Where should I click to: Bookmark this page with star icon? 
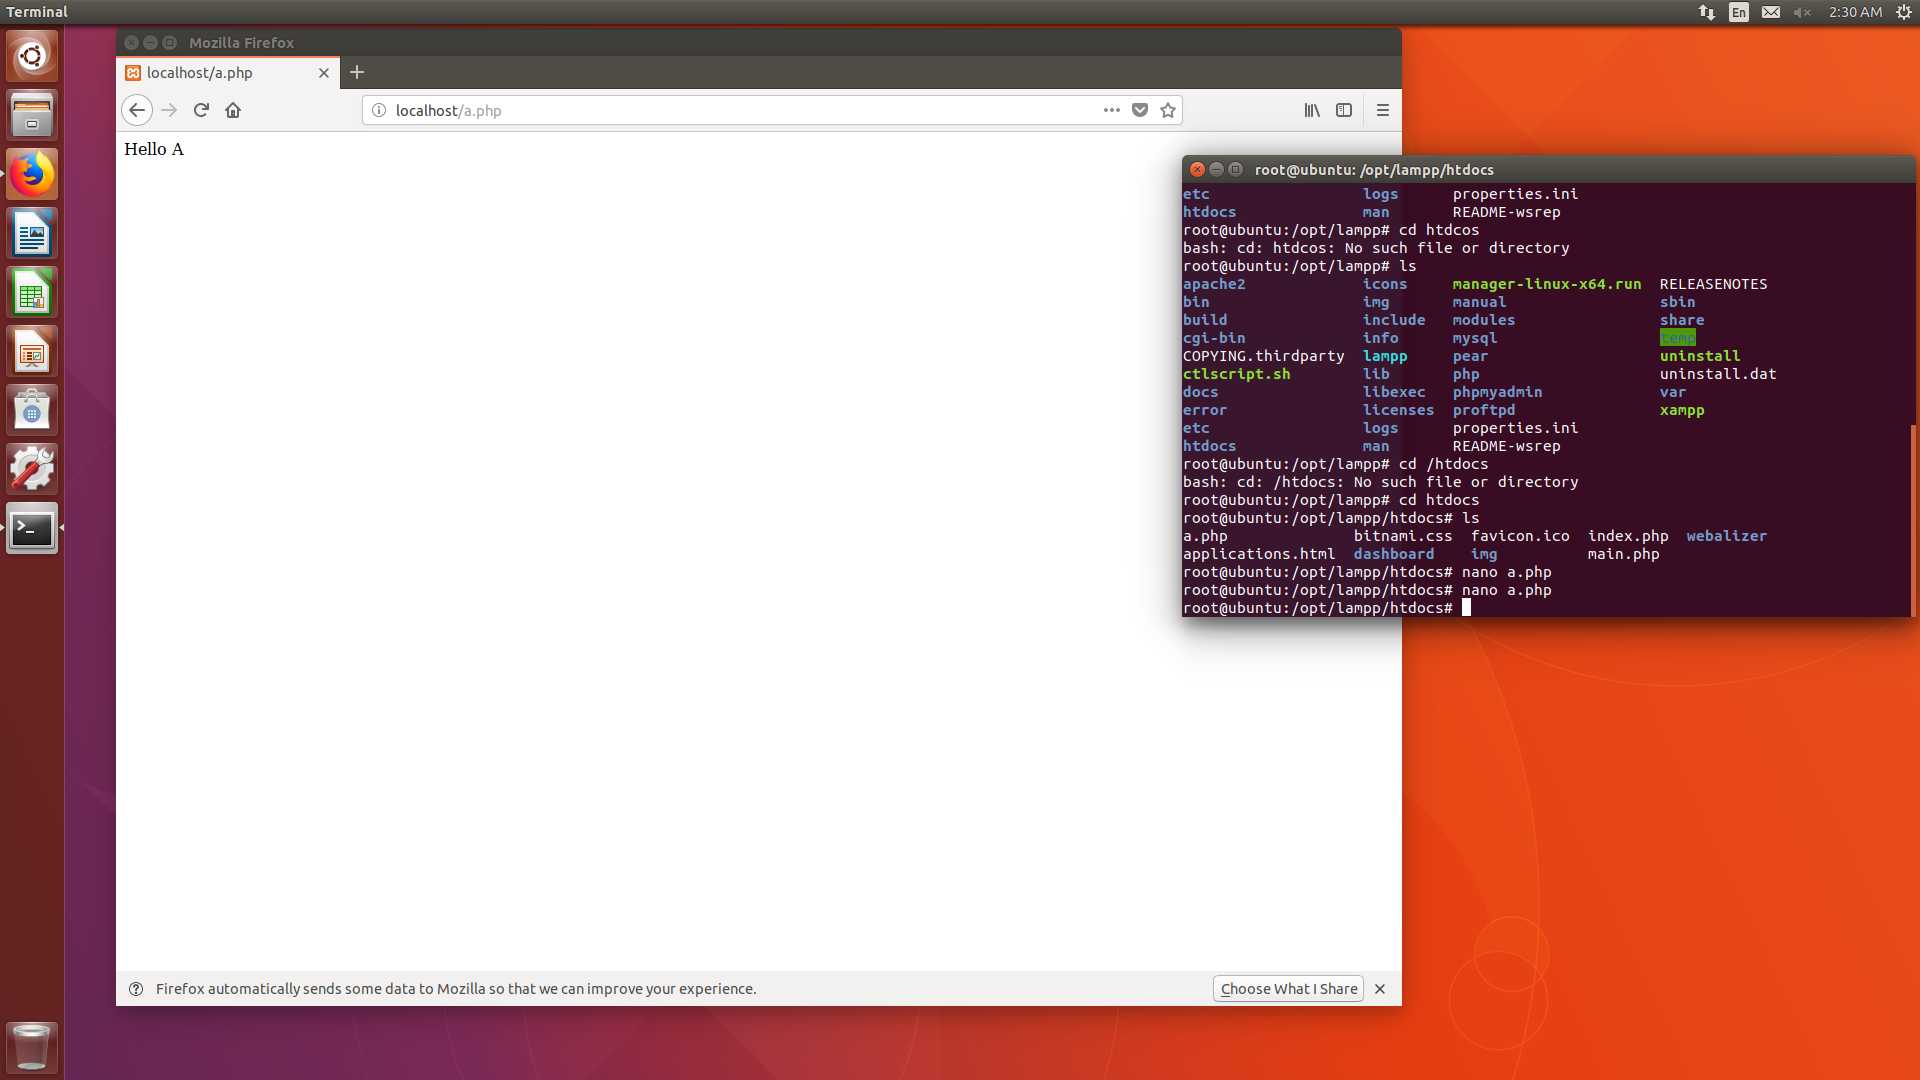[x=1167, y=110]
